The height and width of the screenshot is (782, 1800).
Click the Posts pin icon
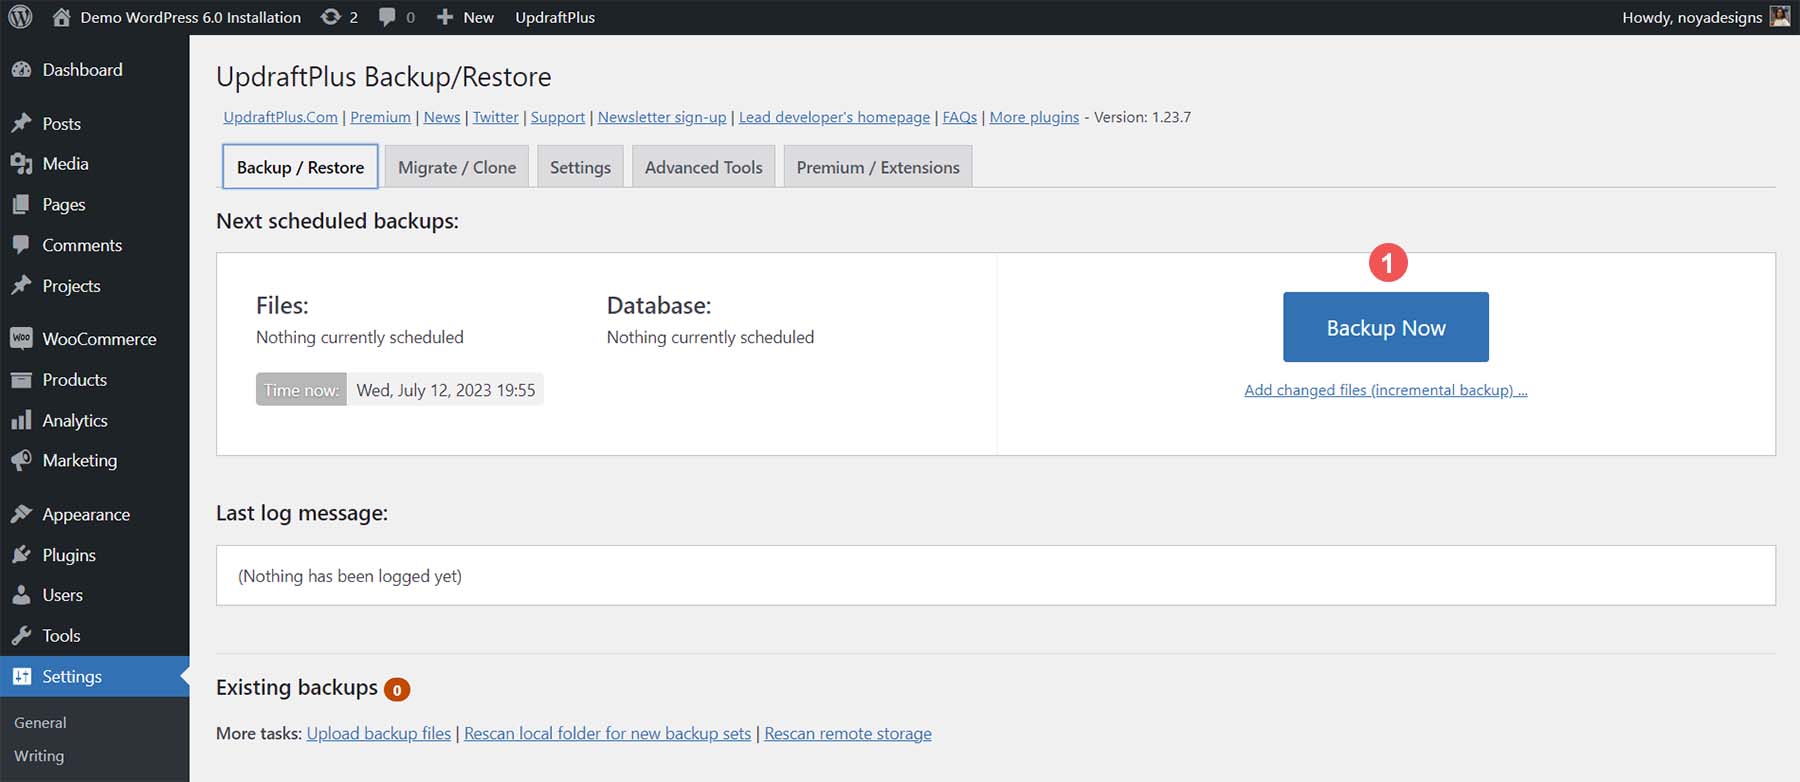[x=21, y=123]
